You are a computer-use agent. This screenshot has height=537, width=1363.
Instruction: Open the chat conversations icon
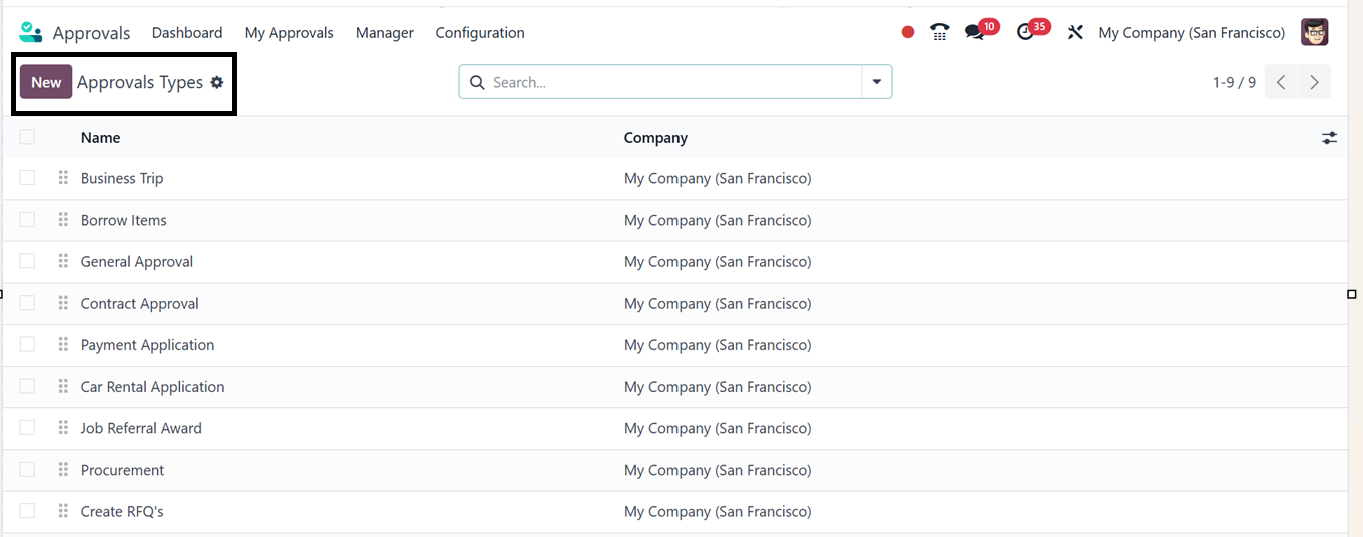(974, 32)
